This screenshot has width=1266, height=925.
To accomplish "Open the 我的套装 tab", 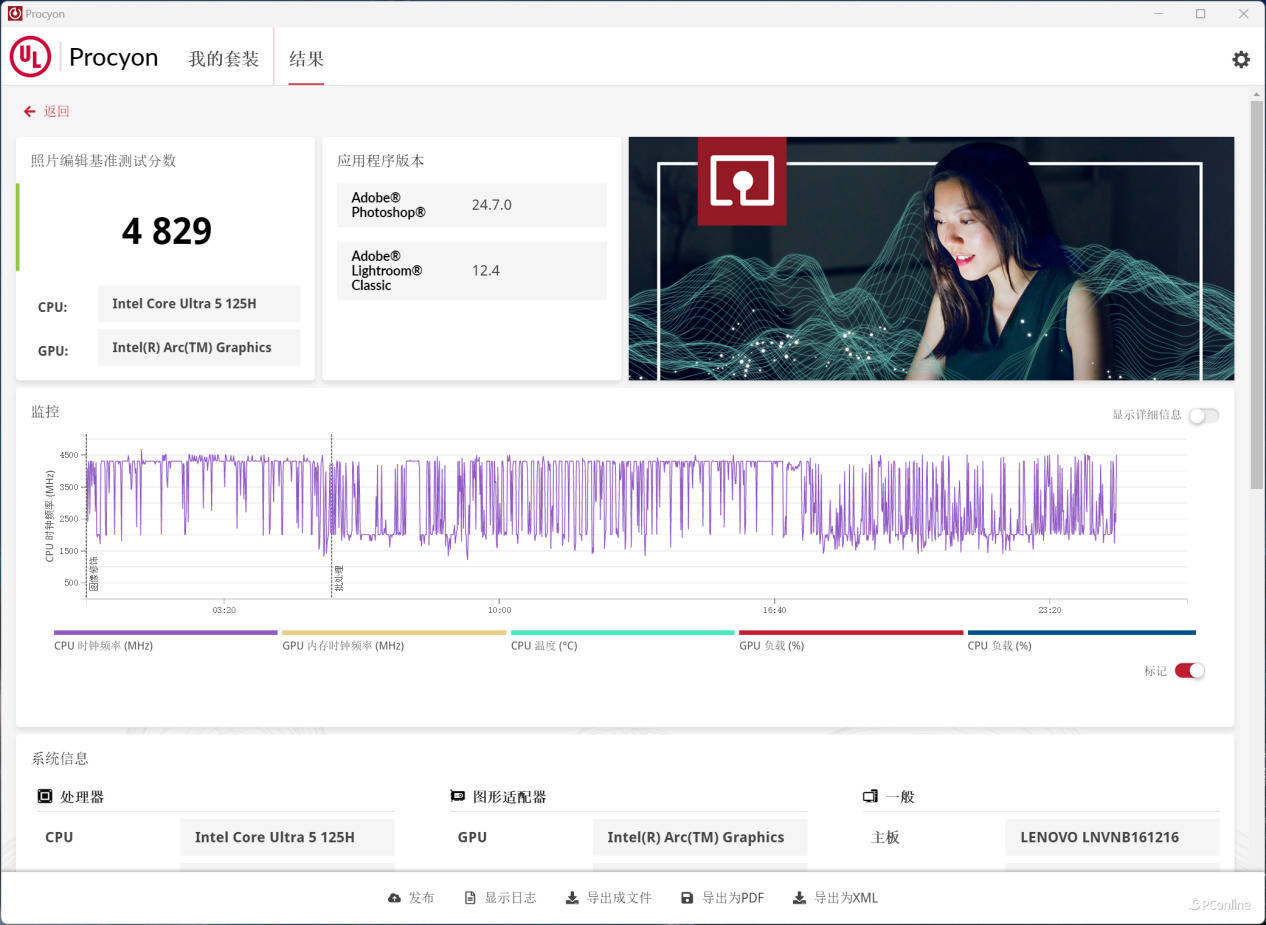I will tap(224, 59).
